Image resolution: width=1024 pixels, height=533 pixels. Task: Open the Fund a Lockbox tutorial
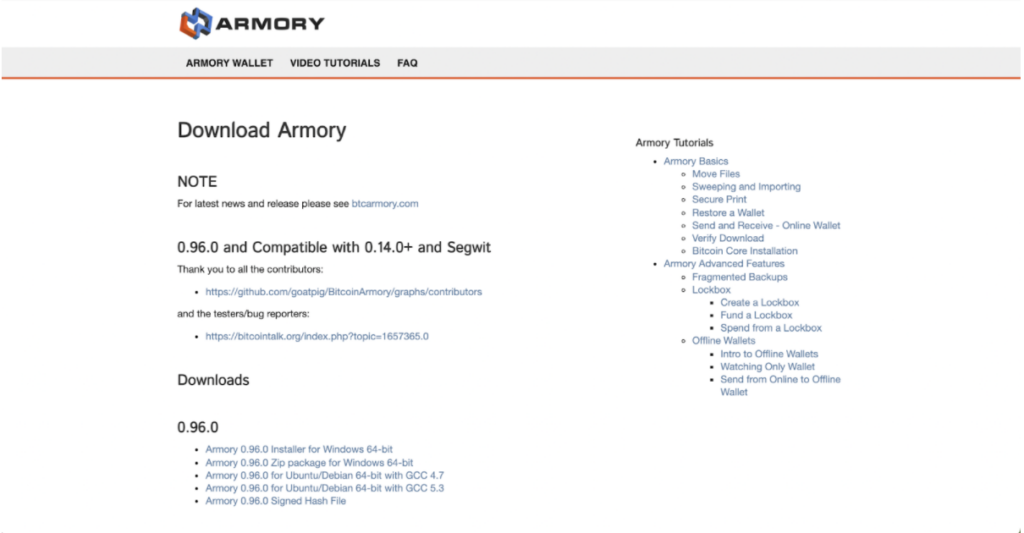click(756, 315)
